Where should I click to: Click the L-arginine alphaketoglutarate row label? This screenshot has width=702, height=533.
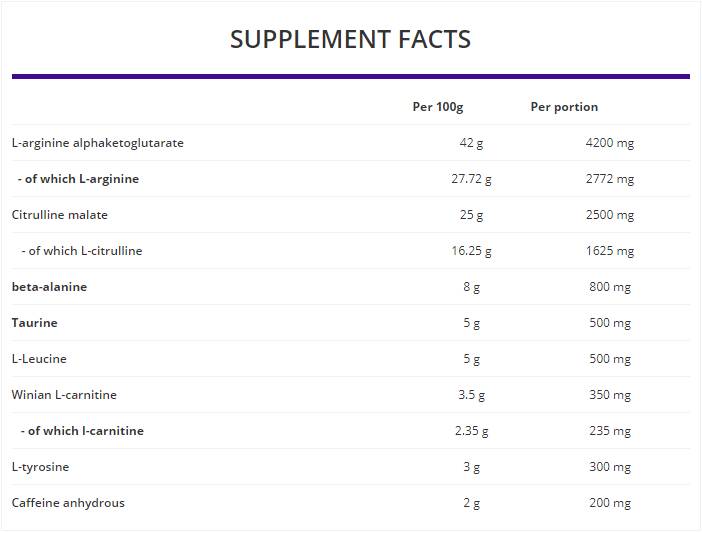click(98, 143)
